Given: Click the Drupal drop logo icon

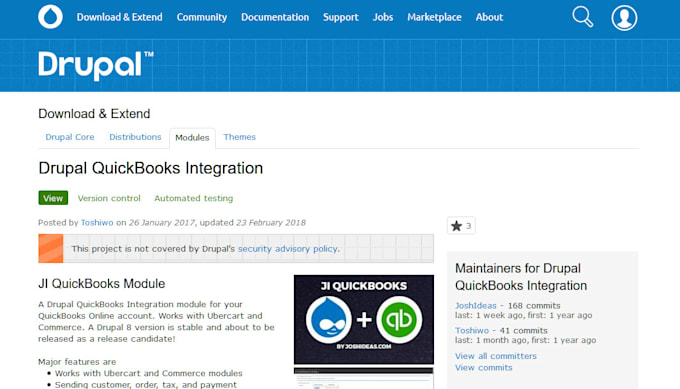Looking at the screenshot, I should (x=50, y=17).
